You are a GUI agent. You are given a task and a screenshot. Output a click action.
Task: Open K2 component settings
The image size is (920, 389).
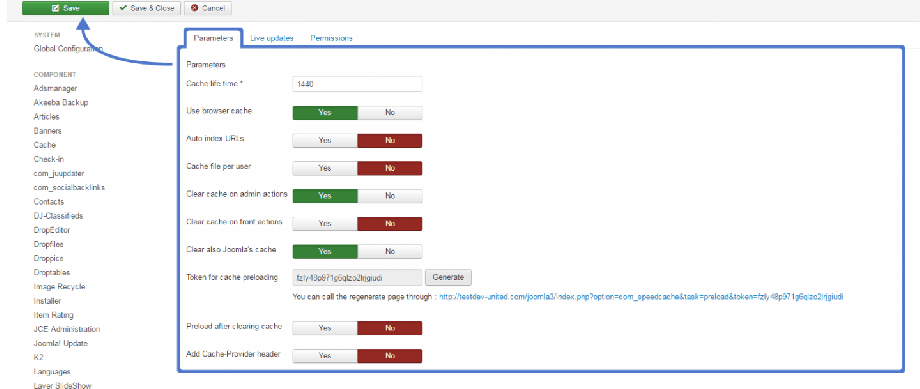(39, 358)
